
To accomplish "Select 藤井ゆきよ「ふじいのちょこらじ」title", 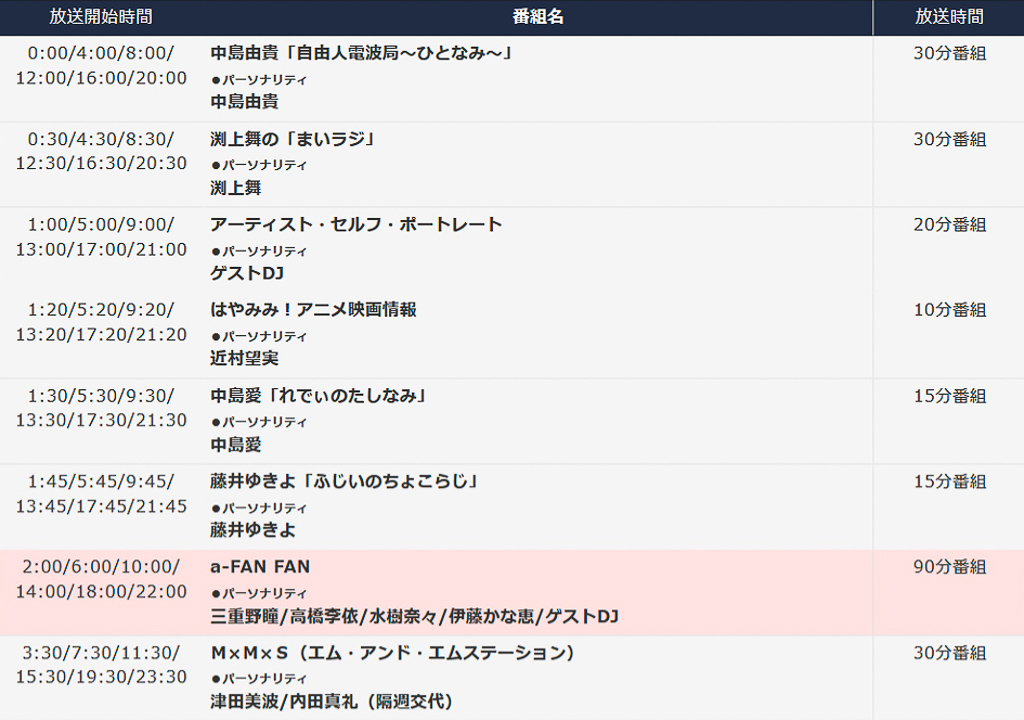I will 344,482.
